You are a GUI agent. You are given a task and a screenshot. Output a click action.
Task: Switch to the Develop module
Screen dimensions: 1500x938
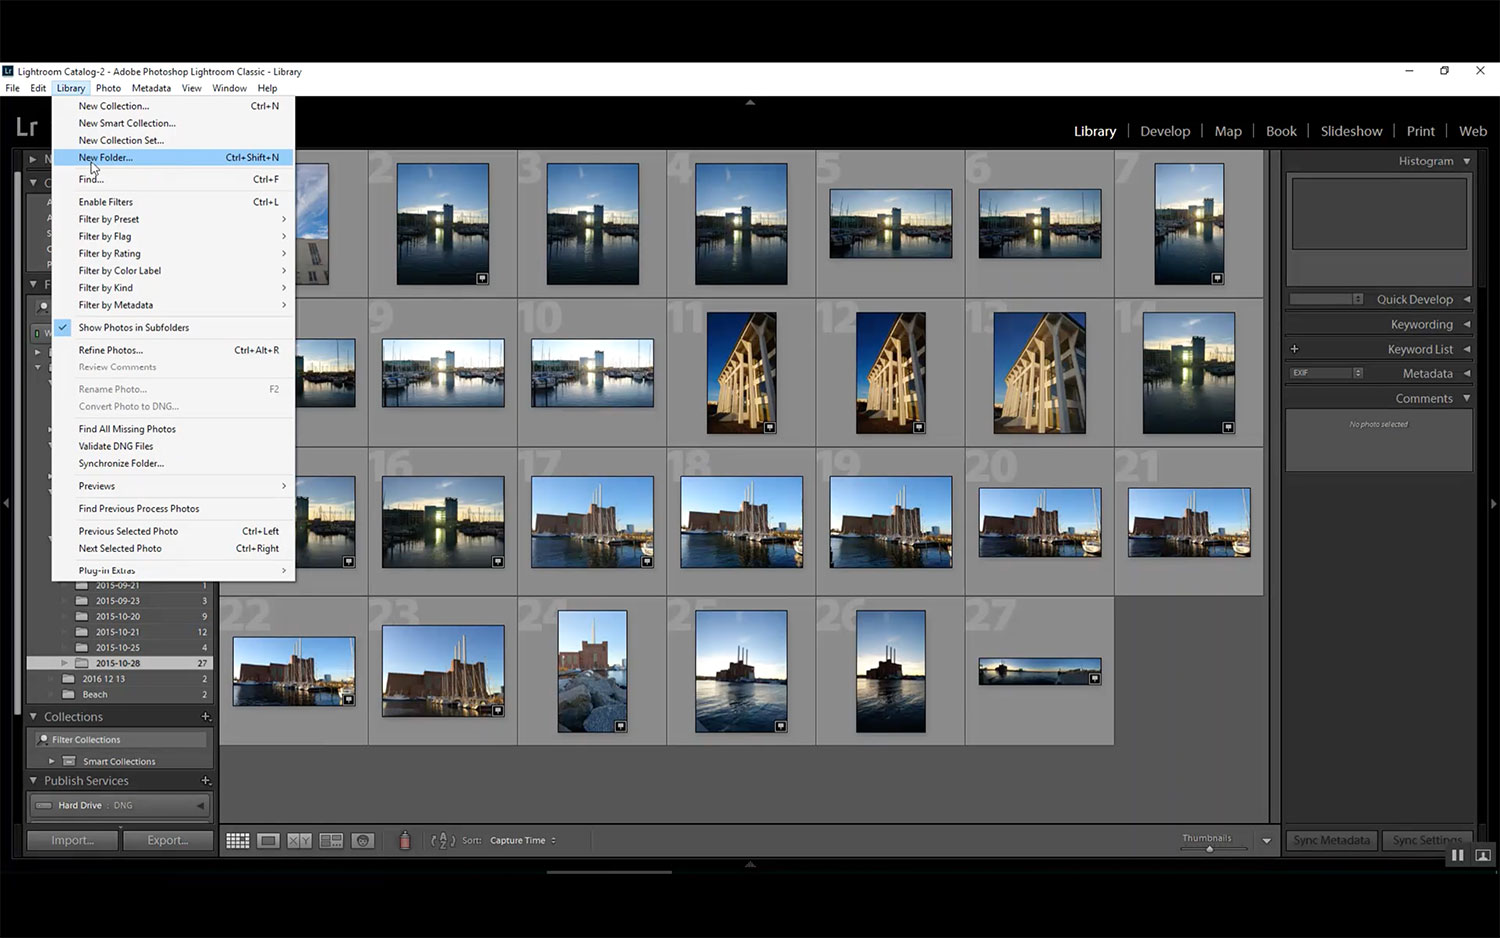point(1165,131)
